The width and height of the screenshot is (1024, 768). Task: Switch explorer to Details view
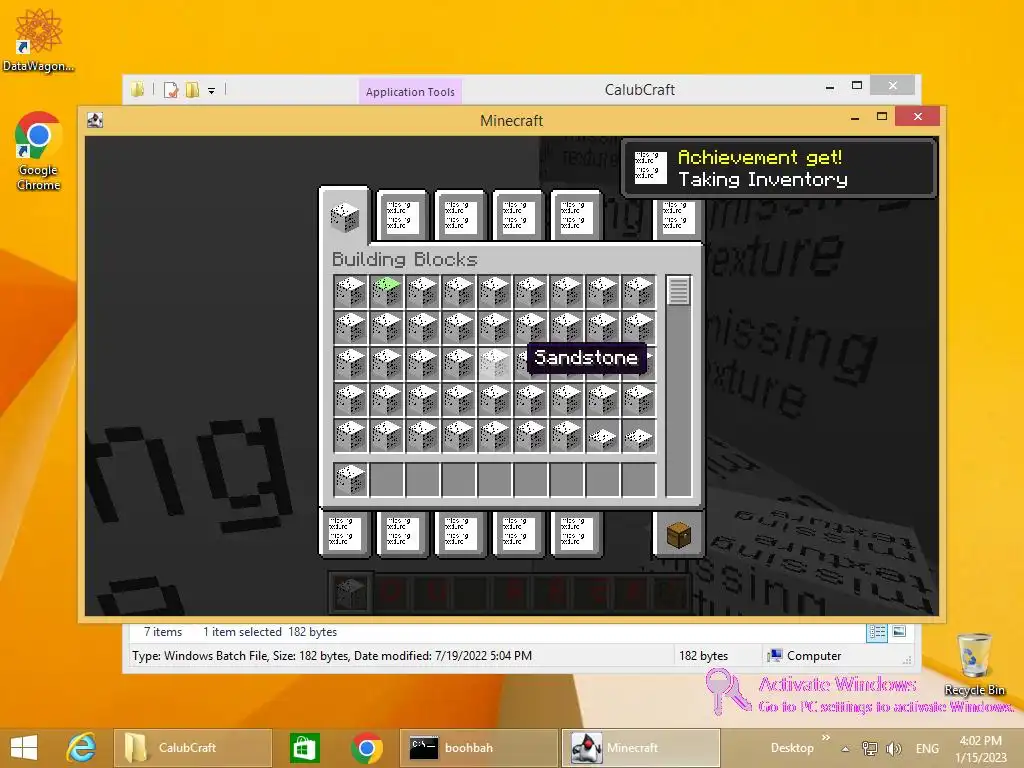point(877,632)
